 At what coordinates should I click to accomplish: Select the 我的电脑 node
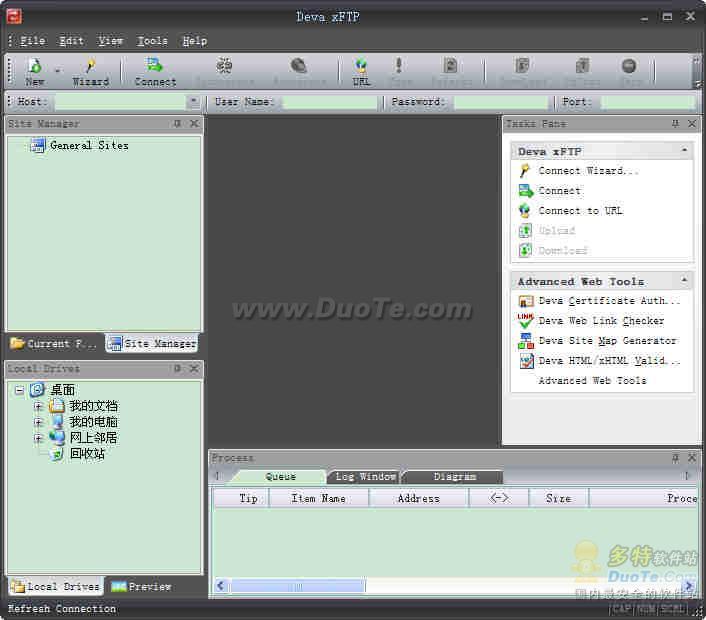pyautogui.click(x=94, y=422)
